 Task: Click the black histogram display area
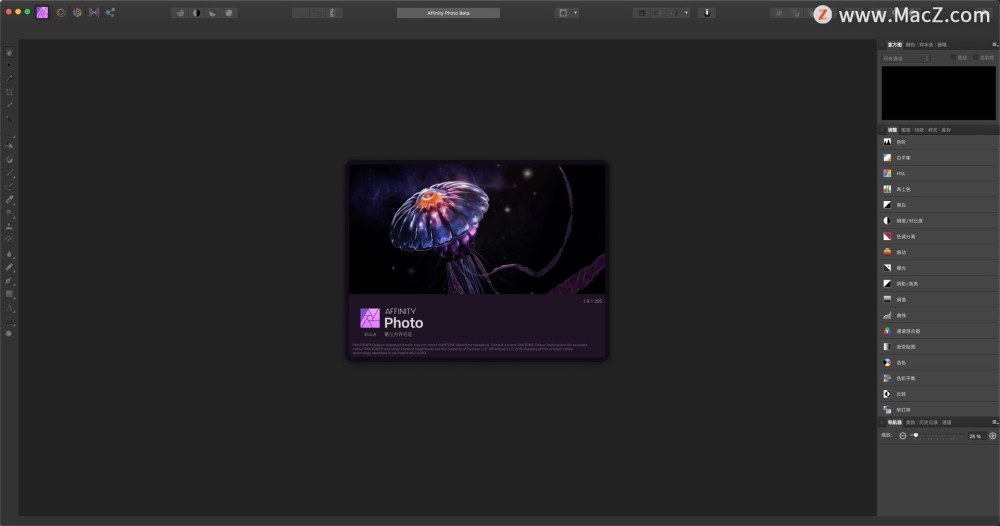click(x=938, y=93)
